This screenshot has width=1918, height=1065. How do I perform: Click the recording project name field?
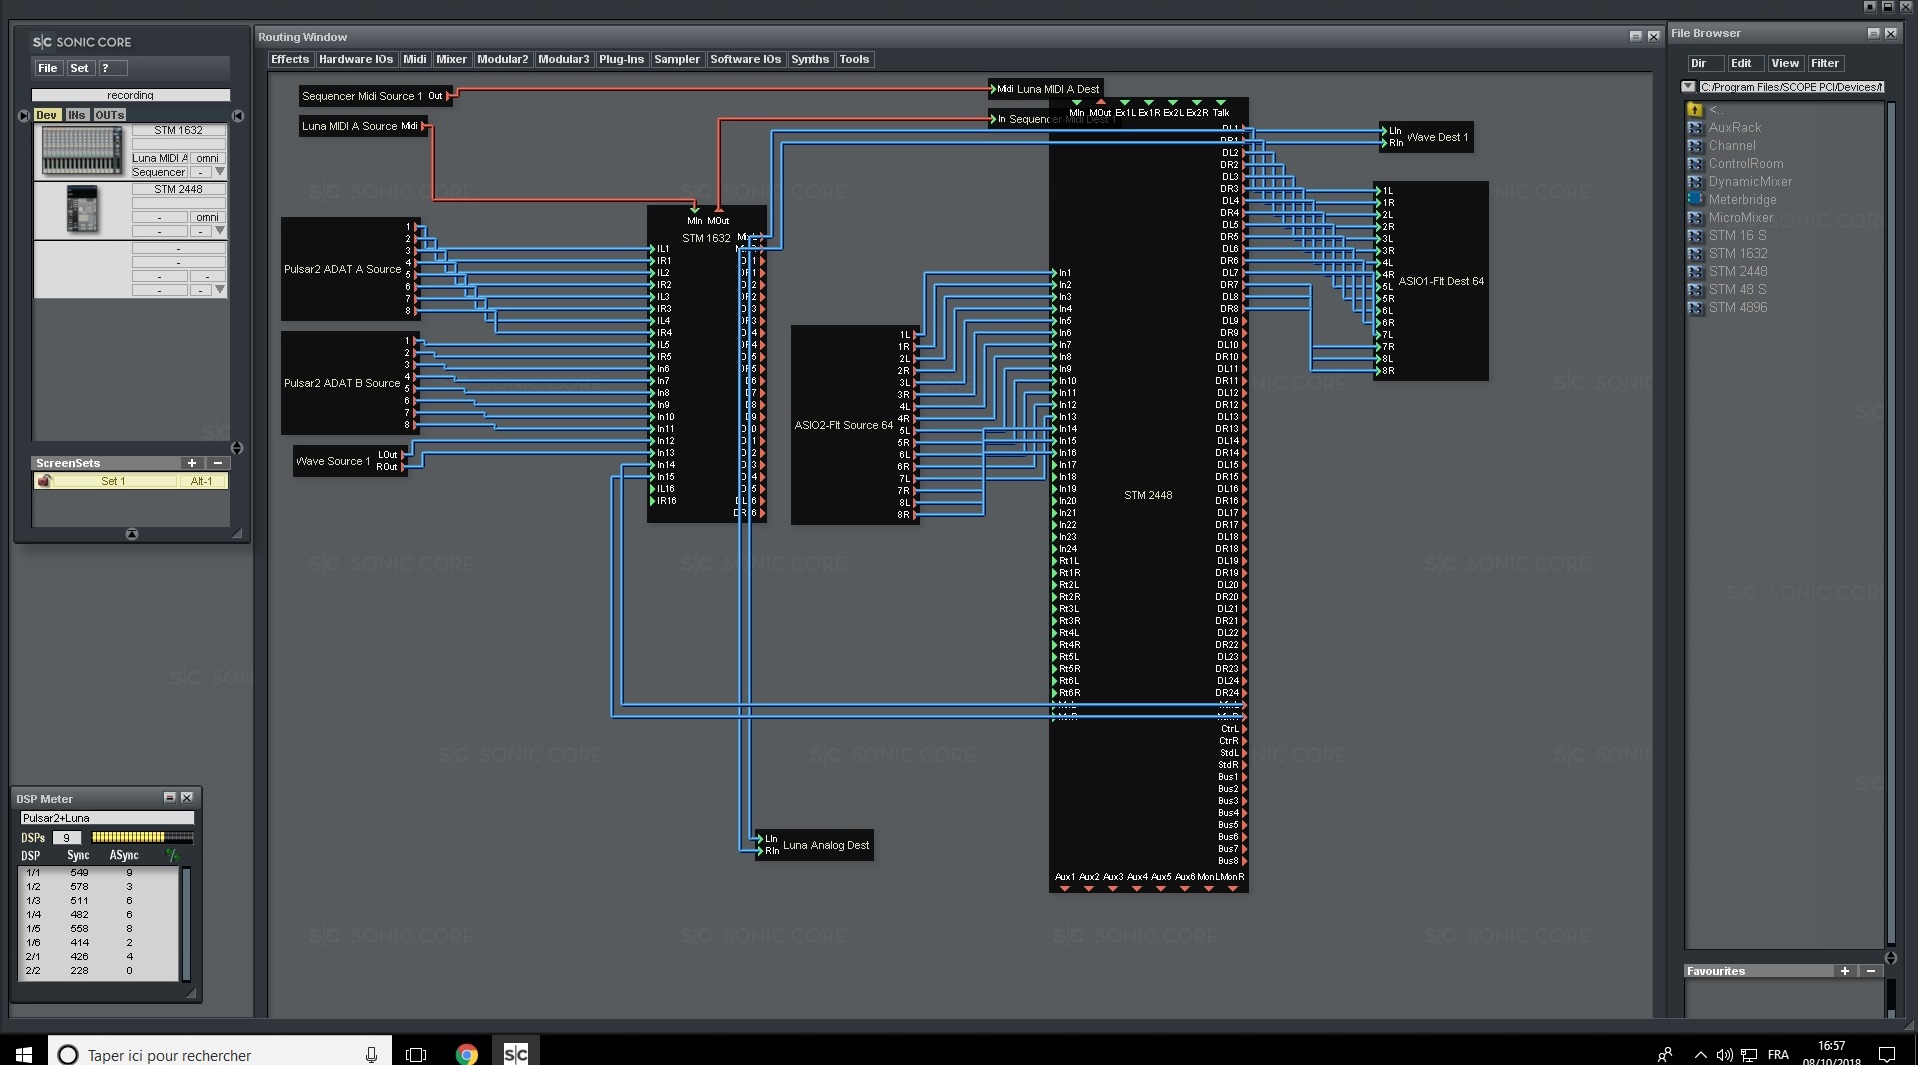click(131, 95)
